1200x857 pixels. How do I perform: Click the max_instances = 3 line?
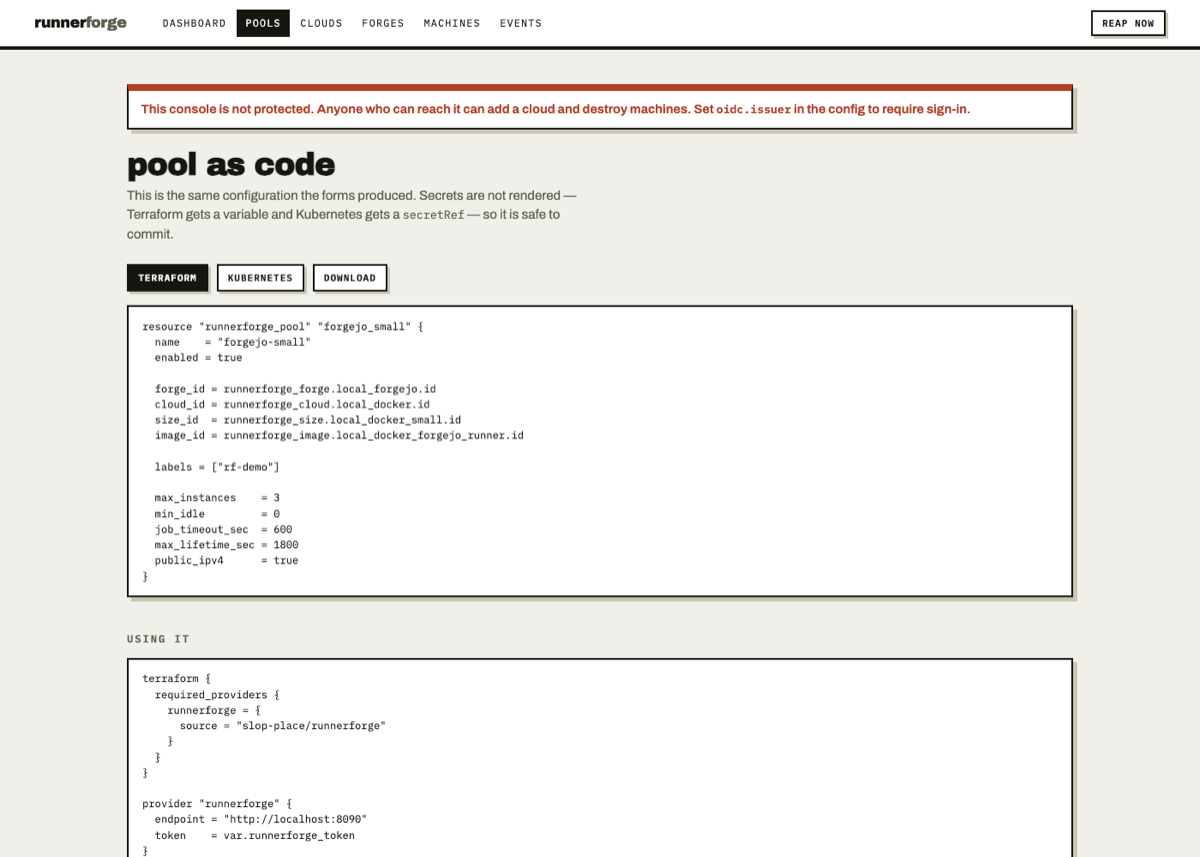(x=217, y=498)
